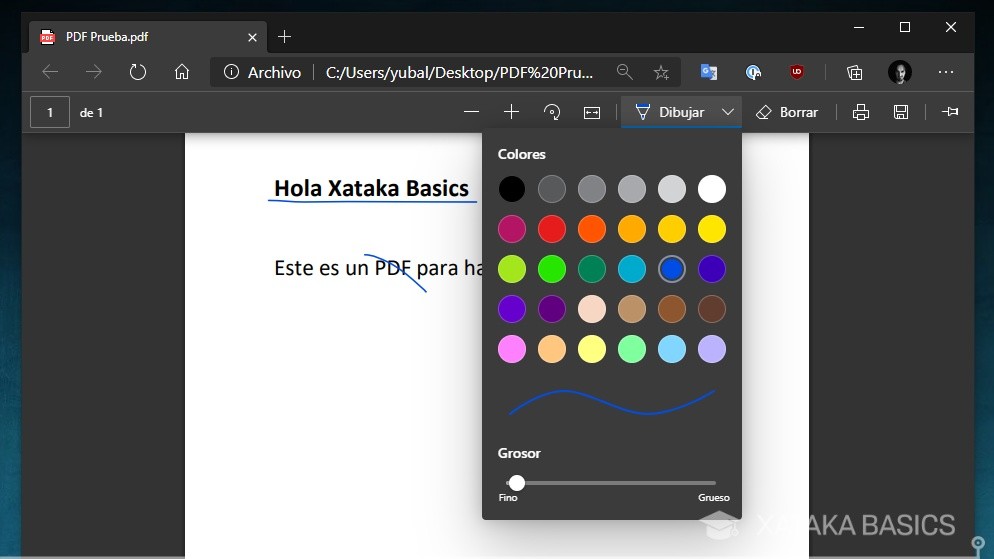
Task: Open the browser home page
Action: click(182, 72)
